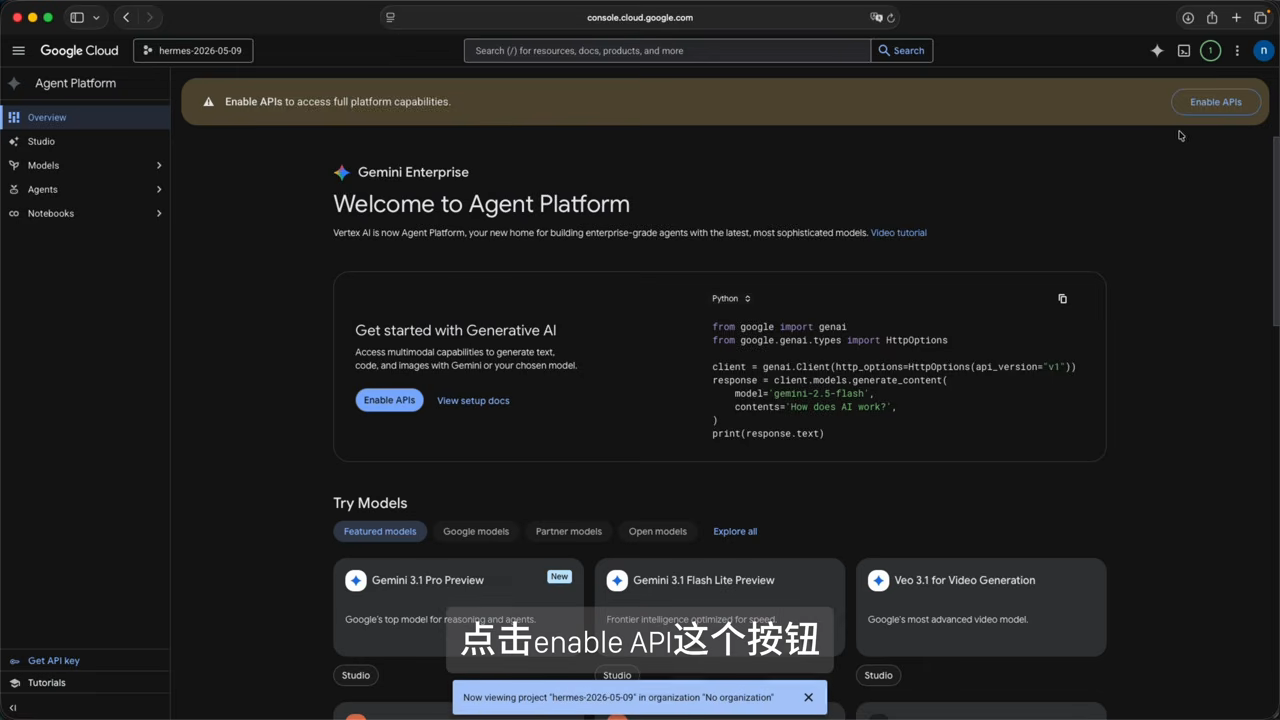Go back in the browser

tap(126, 17)
